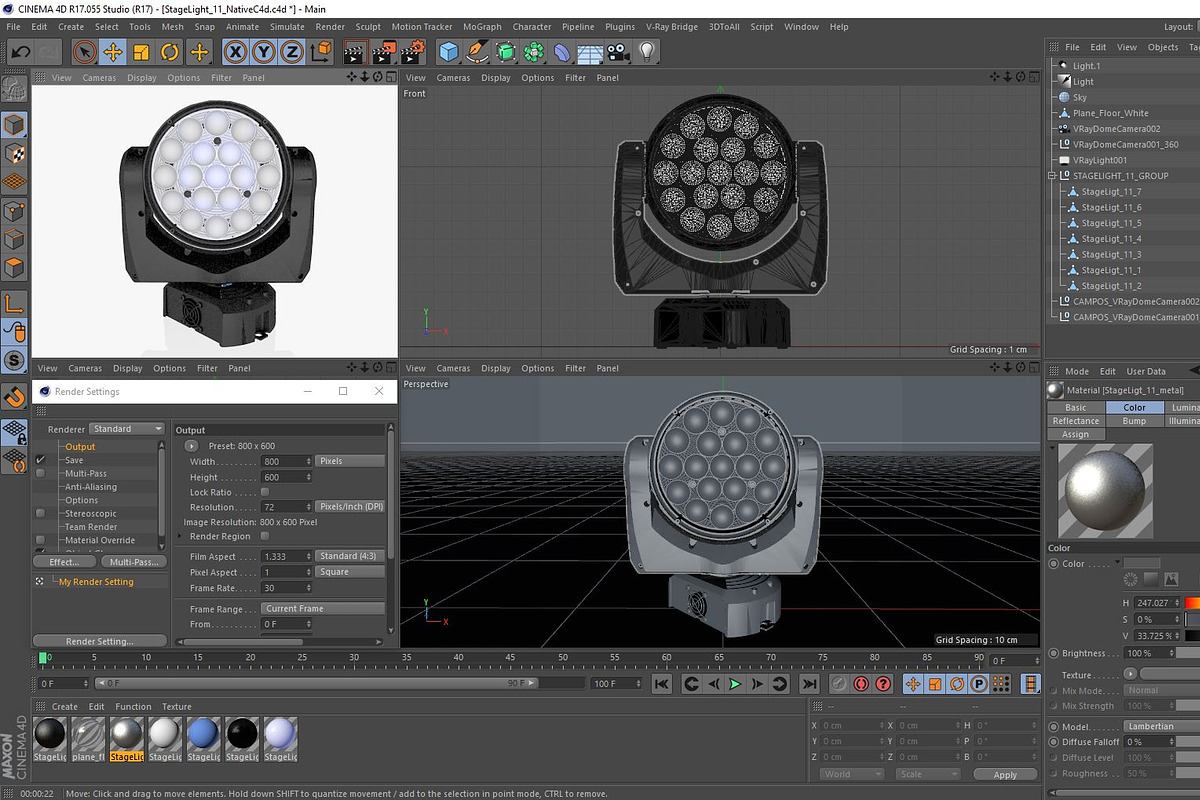Play the animation forward

tap(735, 684)
